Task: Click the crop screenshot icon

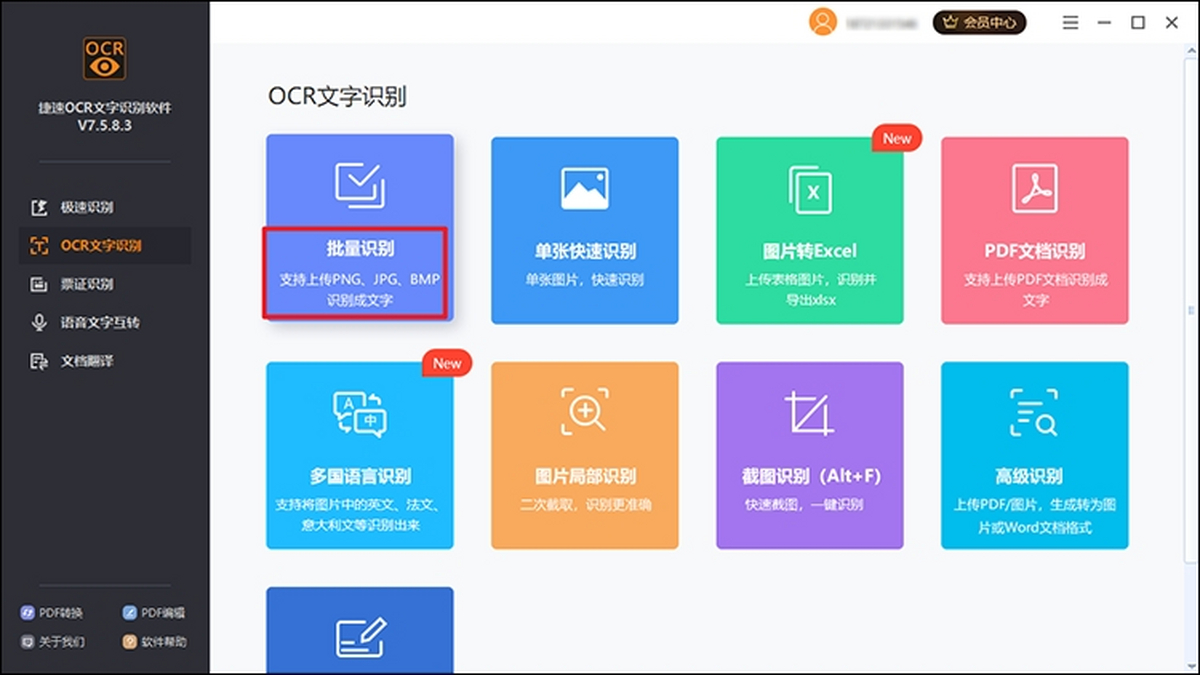Action: pos(809,412)
